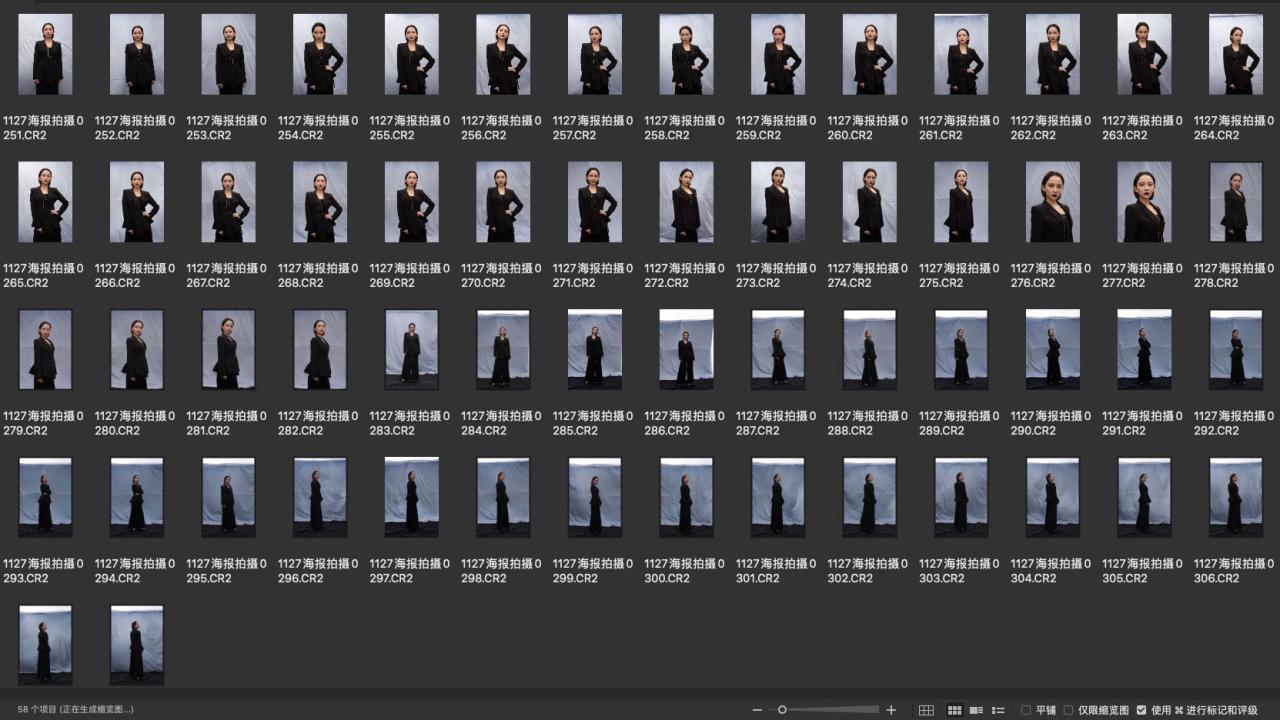Click the thumbnail size slider handle
The width and height of the screenshot is (1280, 720).
(x=782, y=710)
